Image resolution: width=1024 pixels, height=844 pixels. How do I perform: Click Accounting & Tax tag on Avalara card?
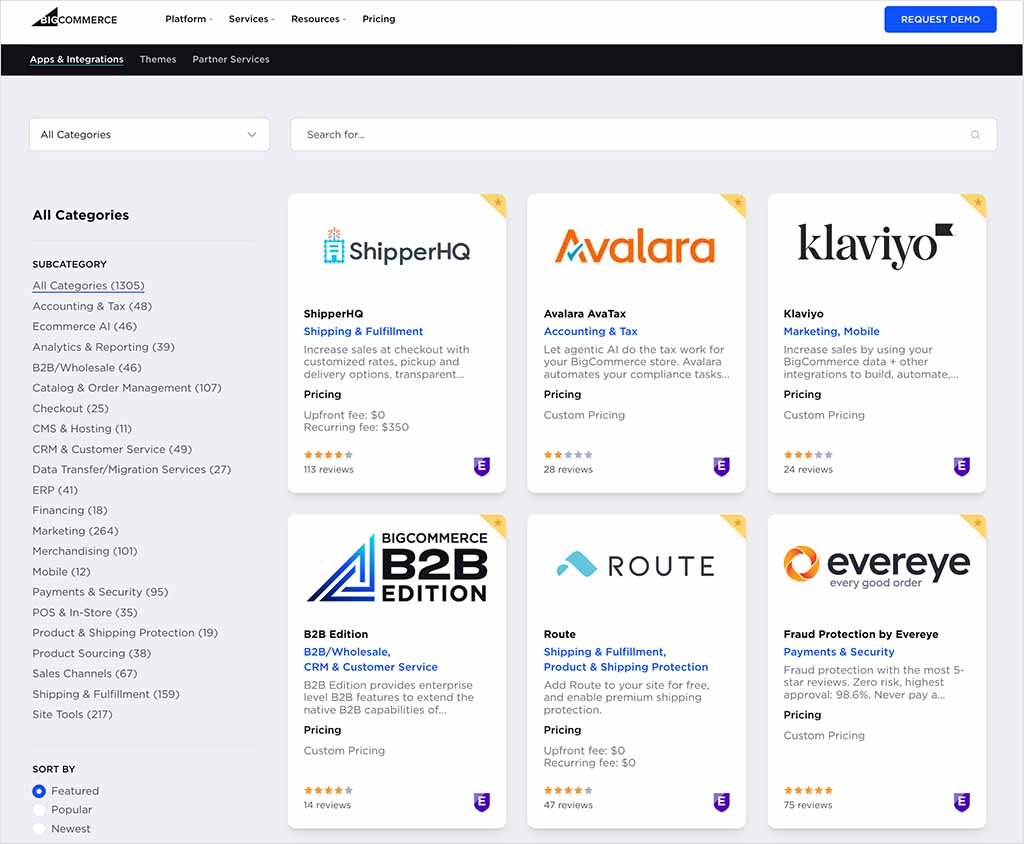(590, 331)
